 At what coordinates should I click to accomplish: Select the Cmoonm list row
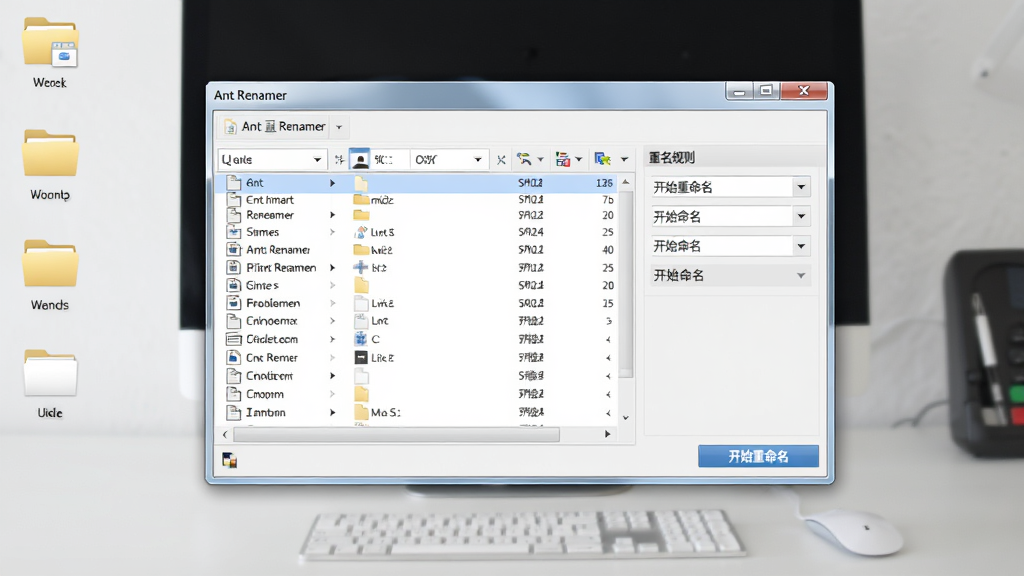coord(417,394)
